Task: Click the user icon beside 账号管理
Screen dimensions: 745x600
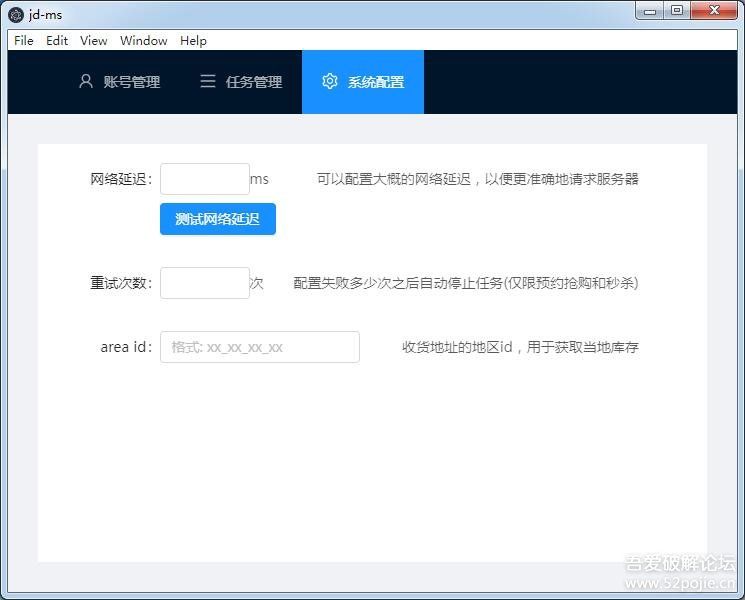Action: point(86,81)
